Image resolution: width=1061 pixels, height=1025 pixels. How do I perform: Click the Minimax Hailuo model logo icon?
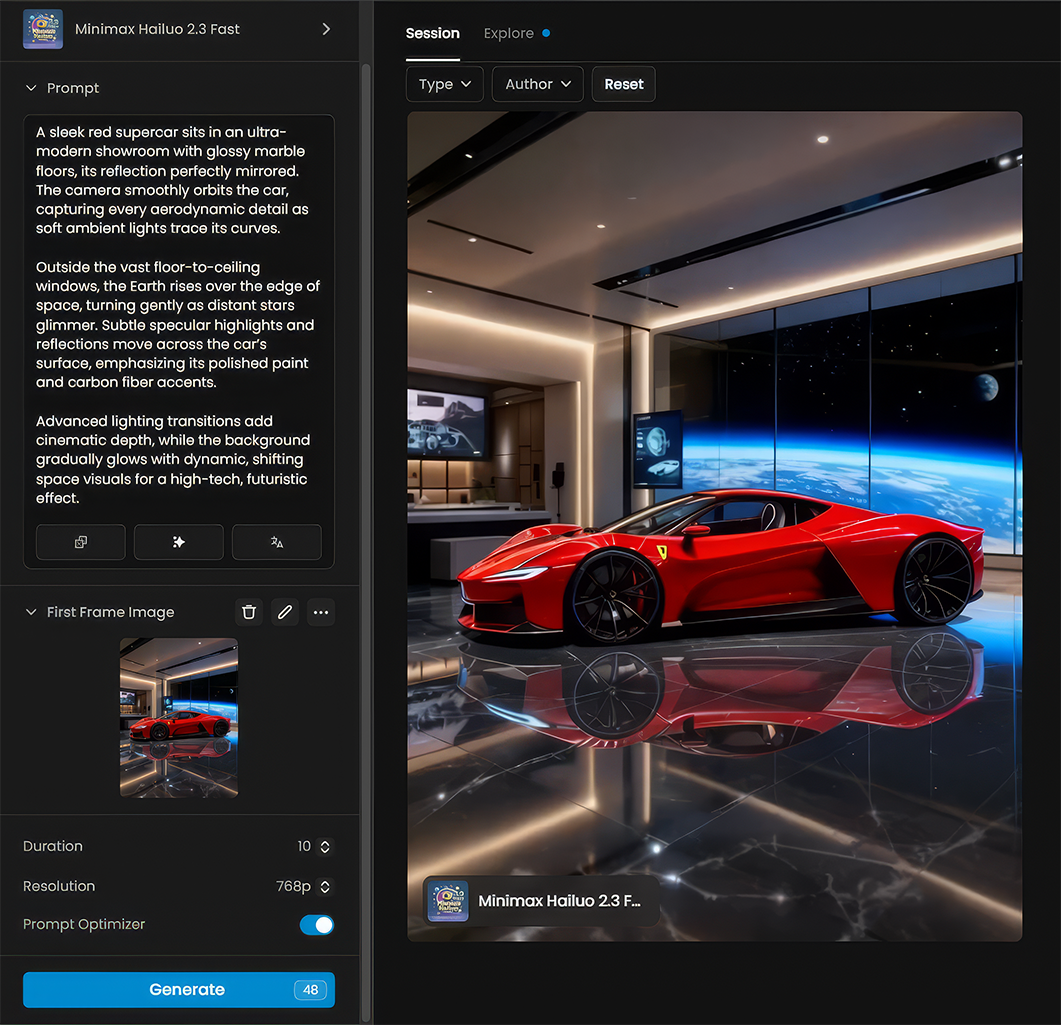pyautogui.click(x=43, y=29)
